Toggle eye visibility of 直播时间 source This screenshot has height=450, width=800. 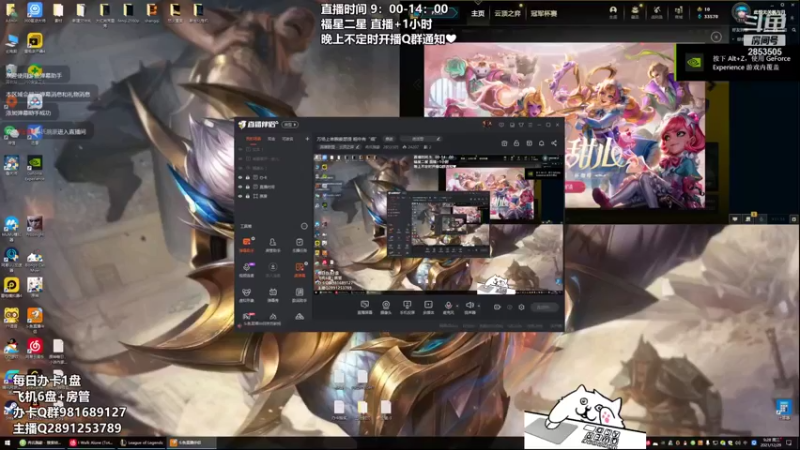coord(240,187)
